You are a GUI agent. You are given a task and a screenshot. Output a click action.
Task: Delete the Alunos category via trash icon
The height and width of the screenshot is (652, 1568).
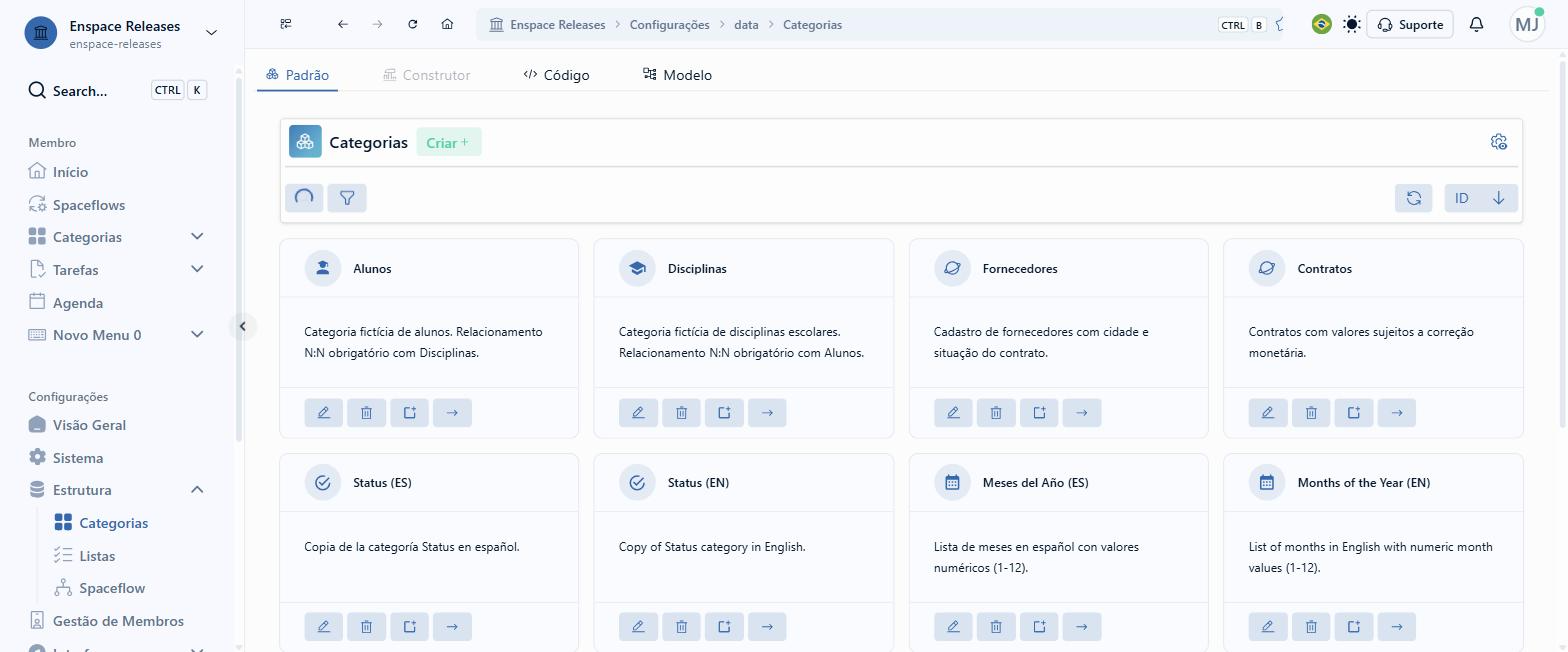[x=366, y=412]
